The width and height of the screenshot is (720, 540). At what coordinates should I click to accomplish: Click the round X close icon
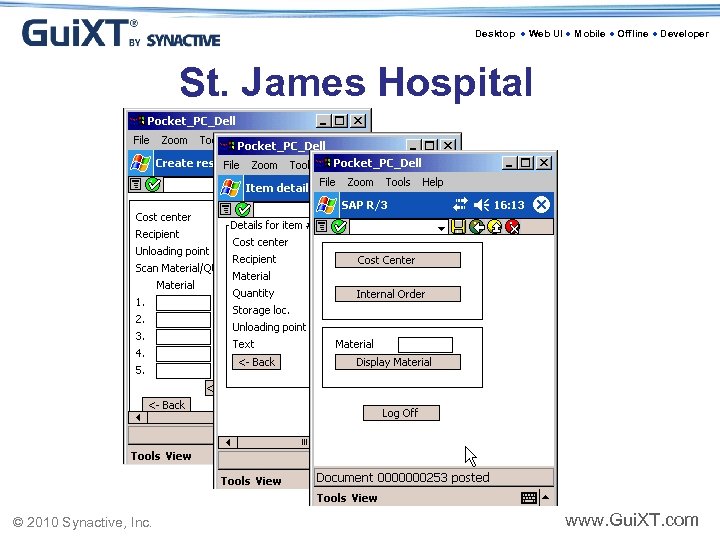tap(541, 204)
